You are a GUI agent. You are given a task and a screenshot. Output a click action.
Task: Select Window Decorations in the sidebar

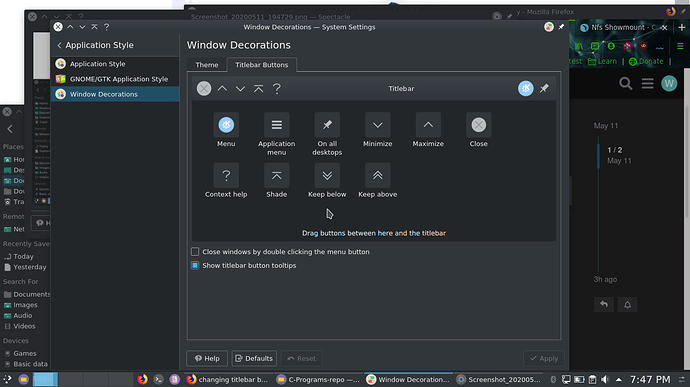(115, 94)
